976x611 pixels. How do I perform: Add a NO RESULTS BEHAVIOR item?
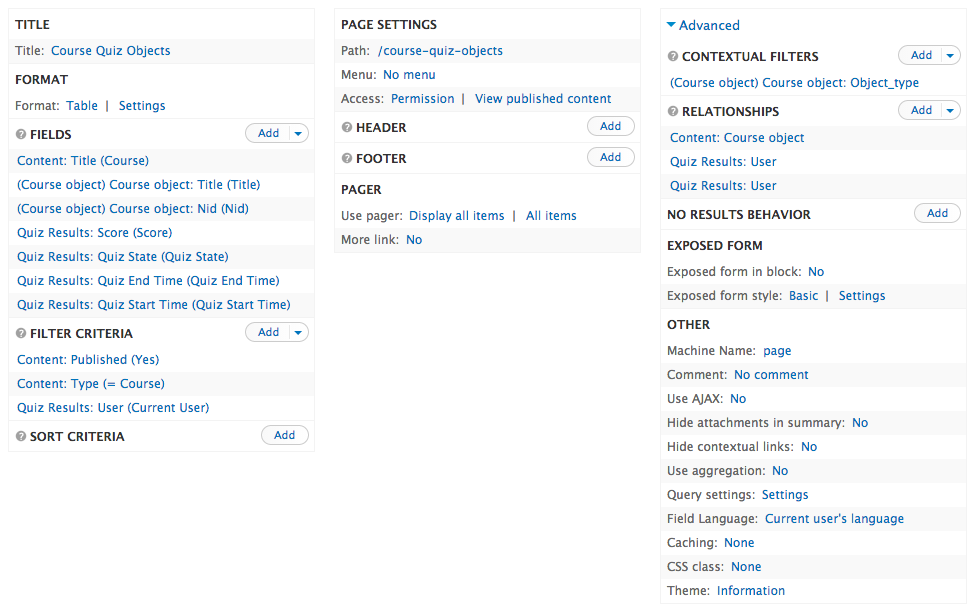pos(937,213)
